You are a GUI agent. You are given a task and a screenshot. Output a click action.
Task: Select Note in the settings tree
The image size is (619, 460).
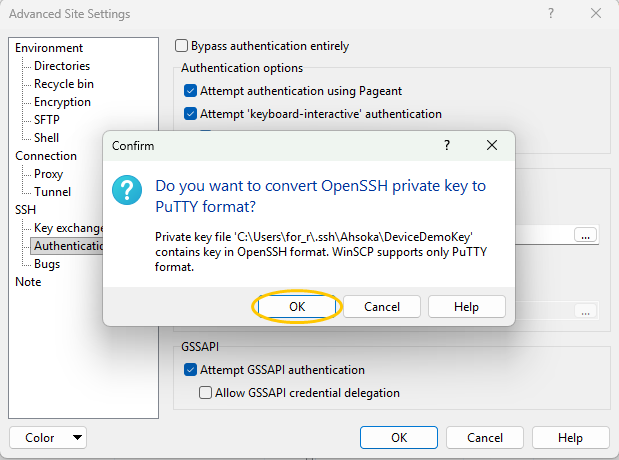point(28,282)
